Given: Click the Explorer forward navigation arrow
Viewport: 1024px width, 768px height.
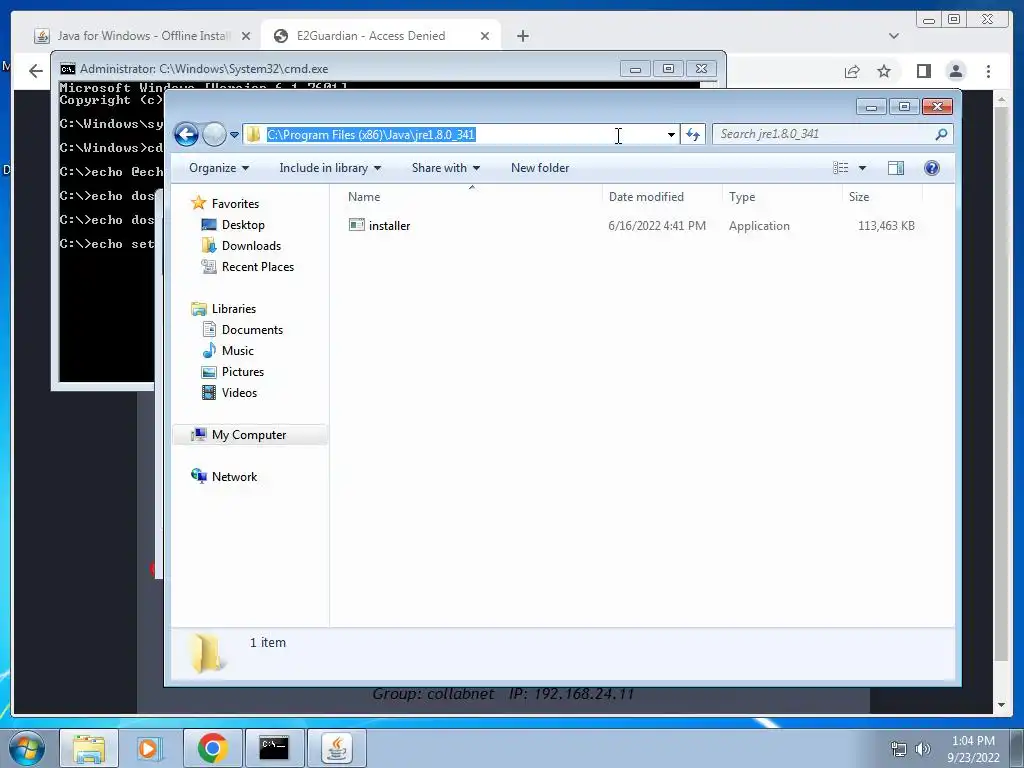Looking at the screenshot, I should [214, 135].
